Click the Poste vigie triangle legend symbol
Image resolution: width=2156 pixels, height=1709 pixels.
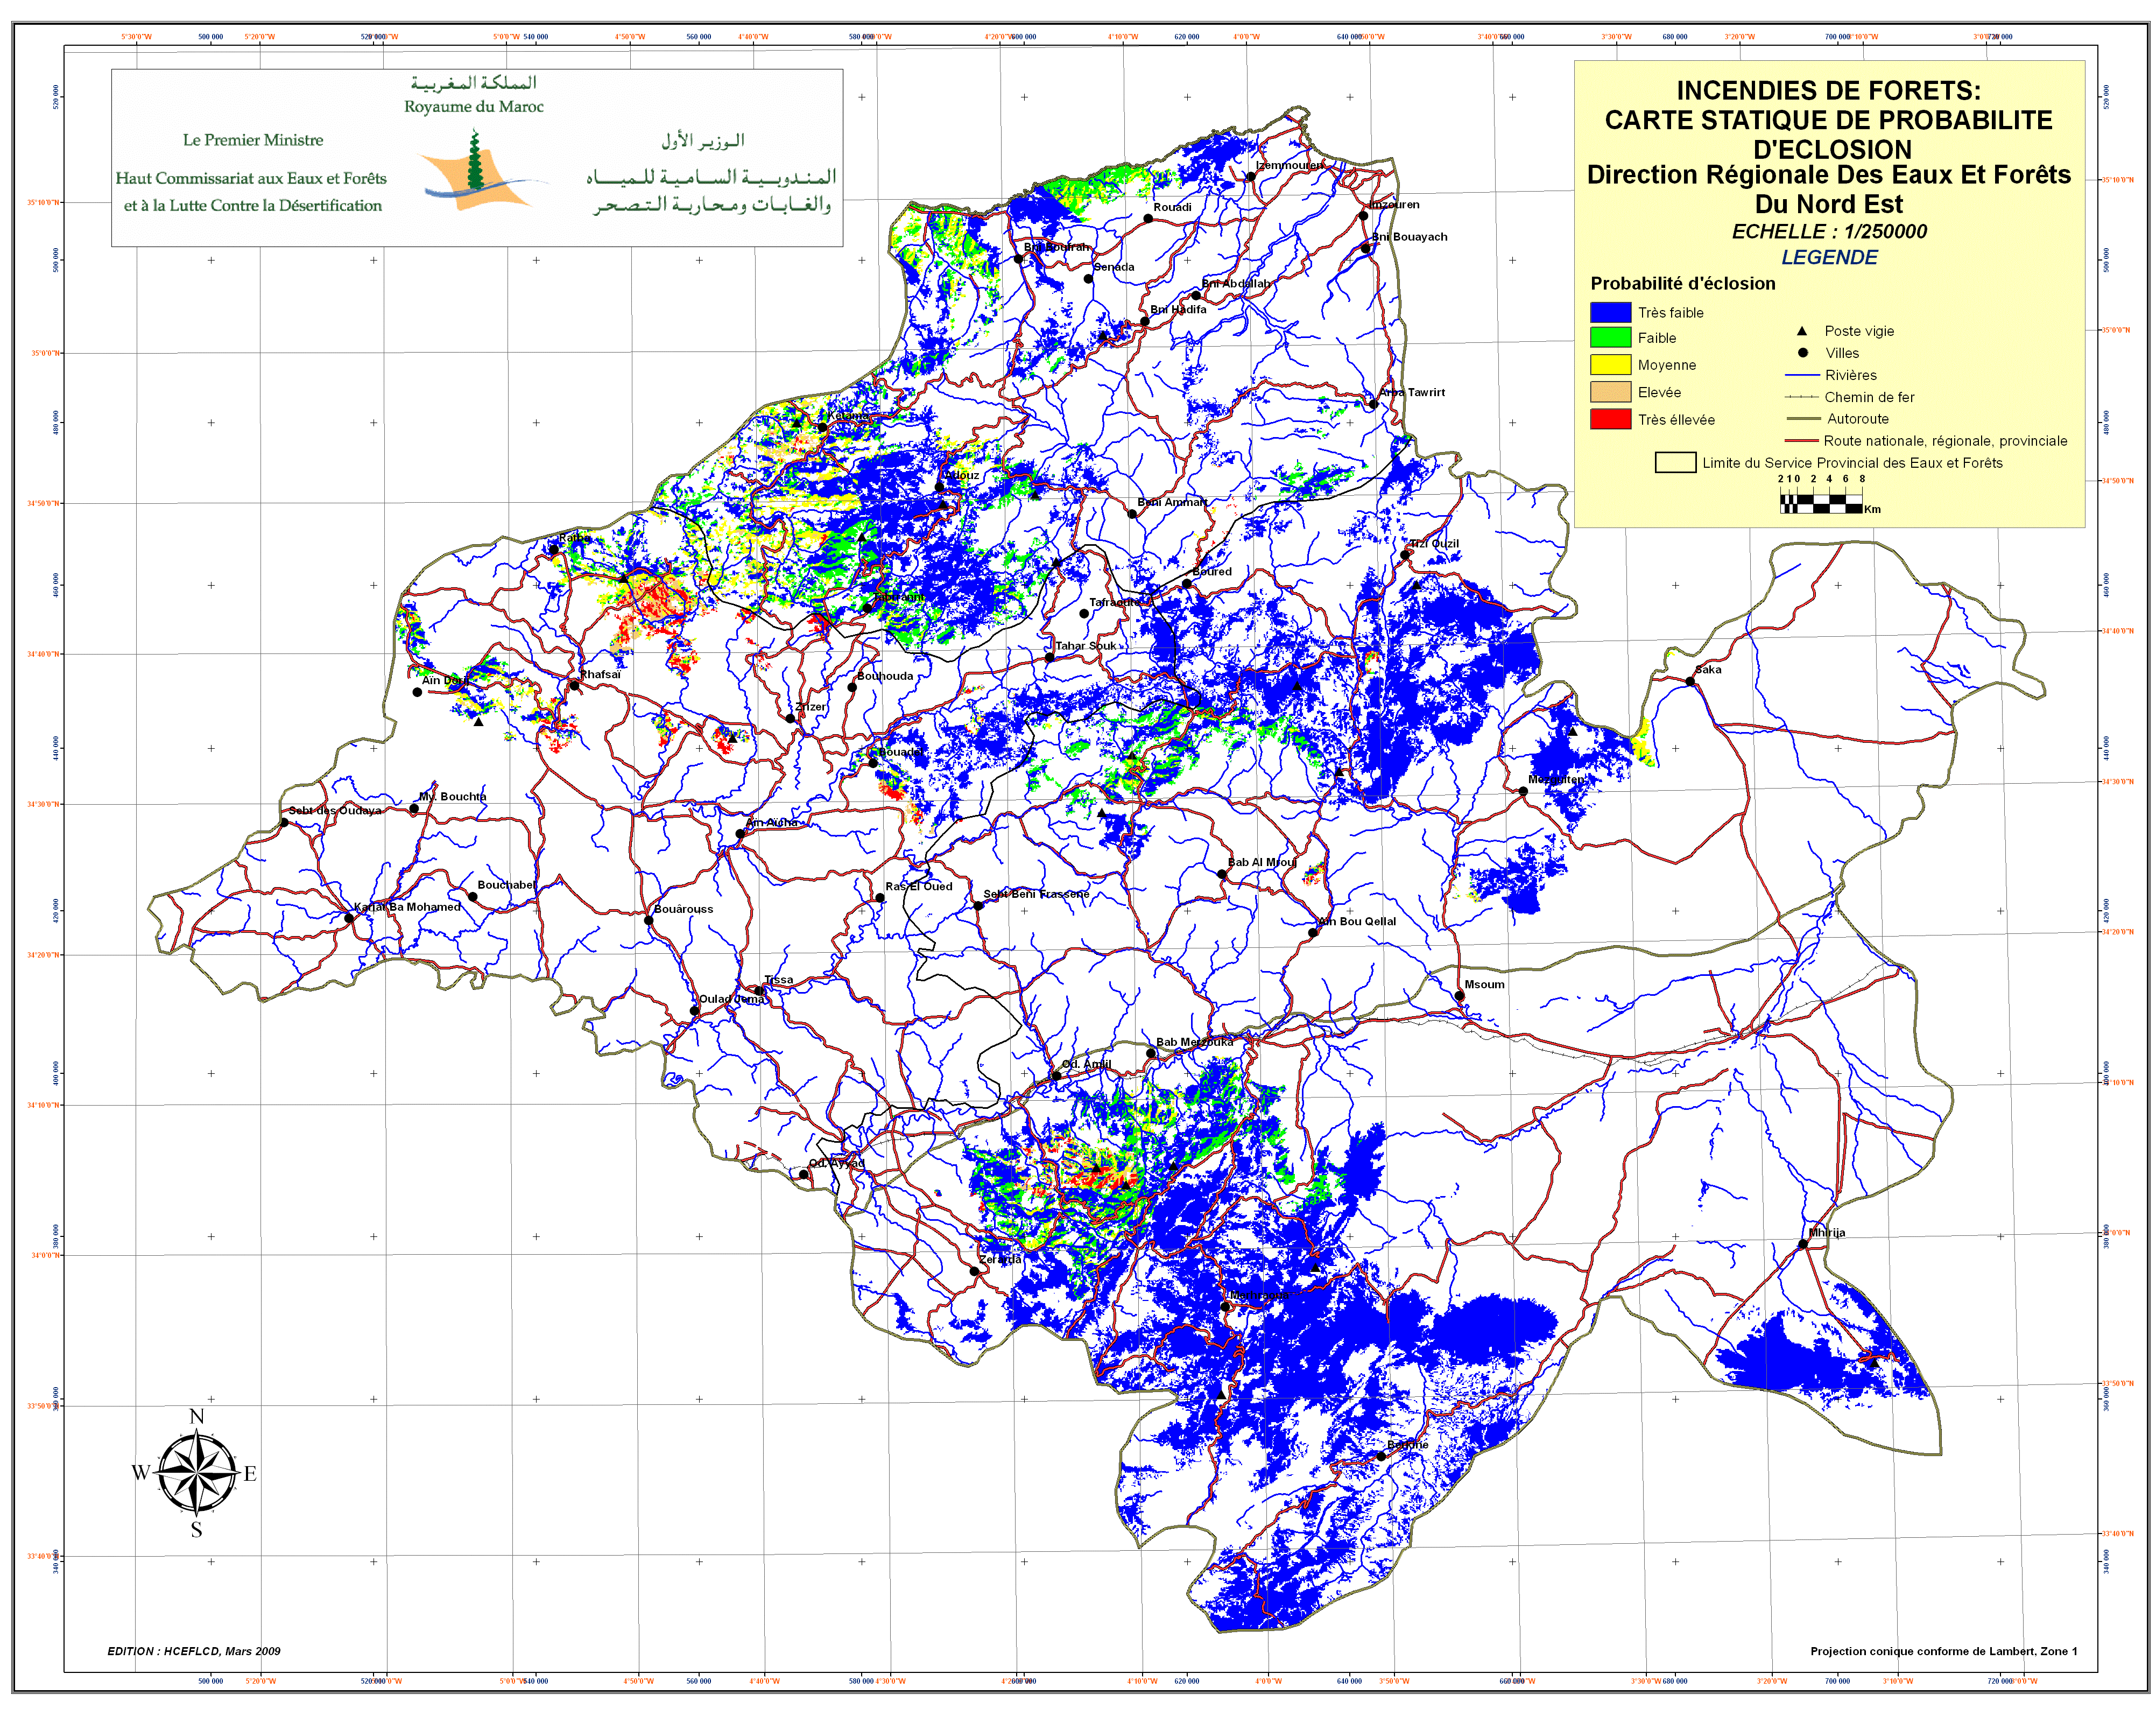pyautogui.click(x=1802, y=331)
